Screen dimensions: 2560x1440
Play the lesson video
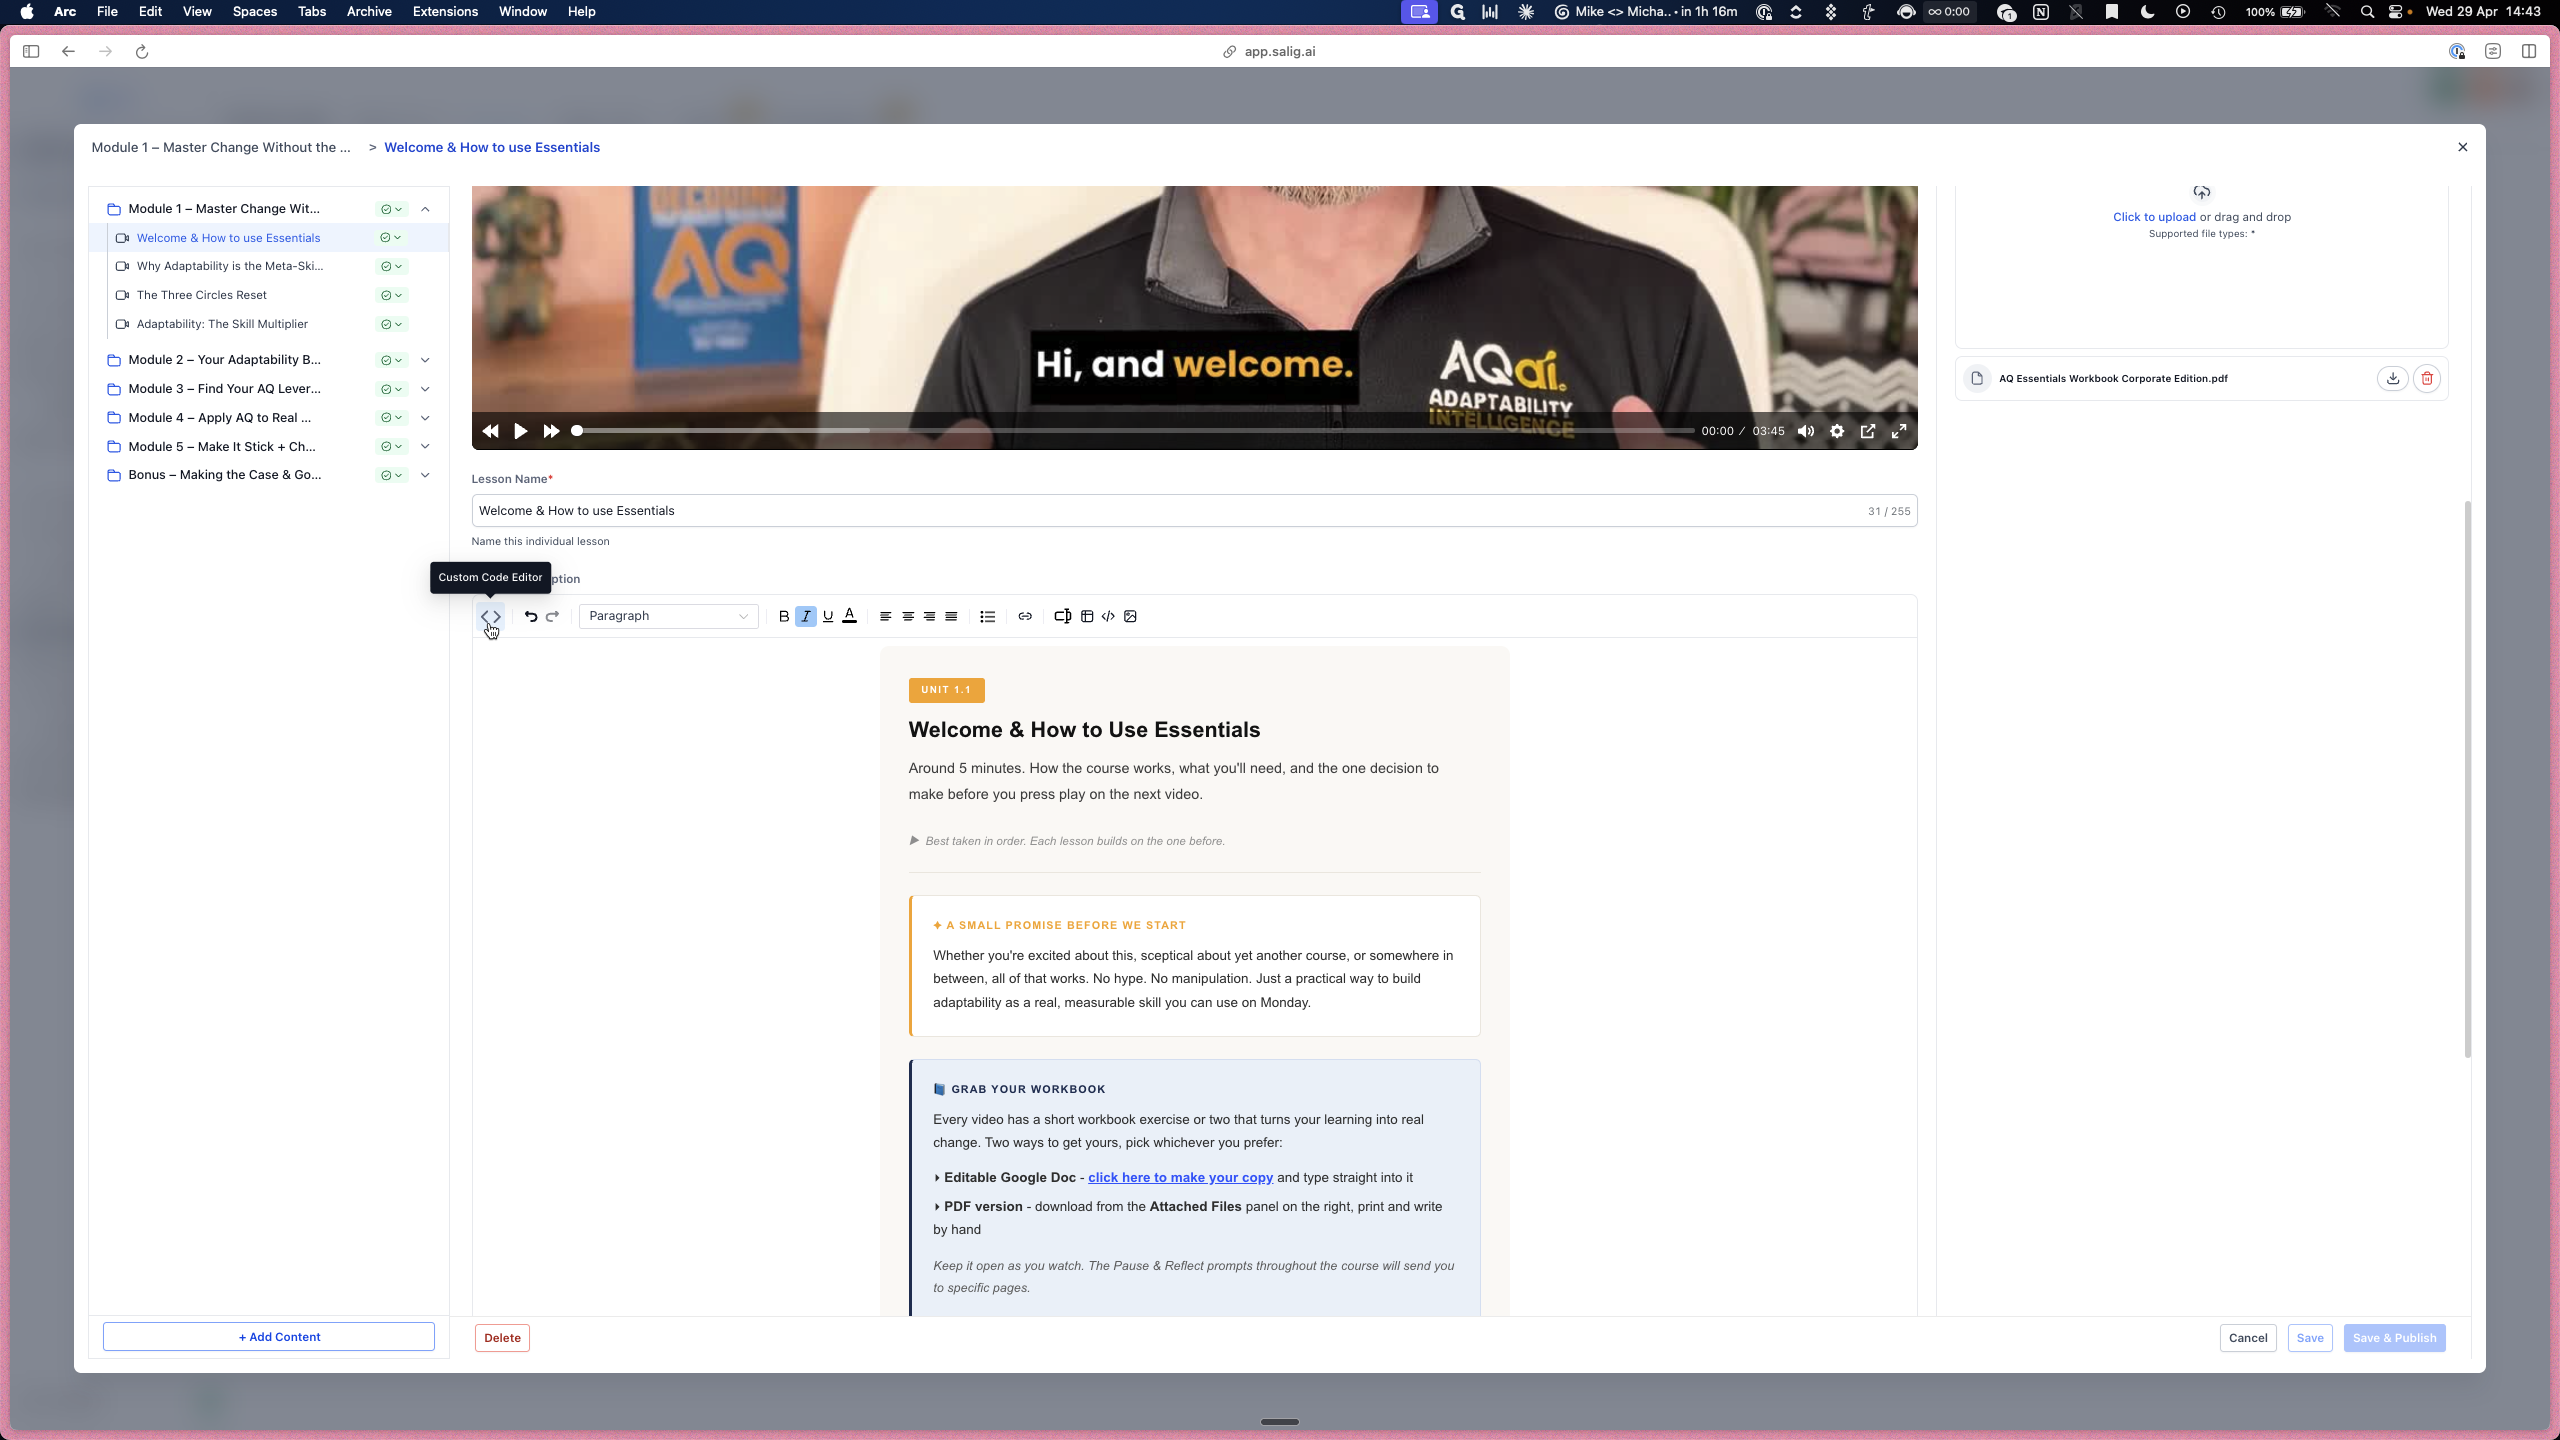[521, 431]
